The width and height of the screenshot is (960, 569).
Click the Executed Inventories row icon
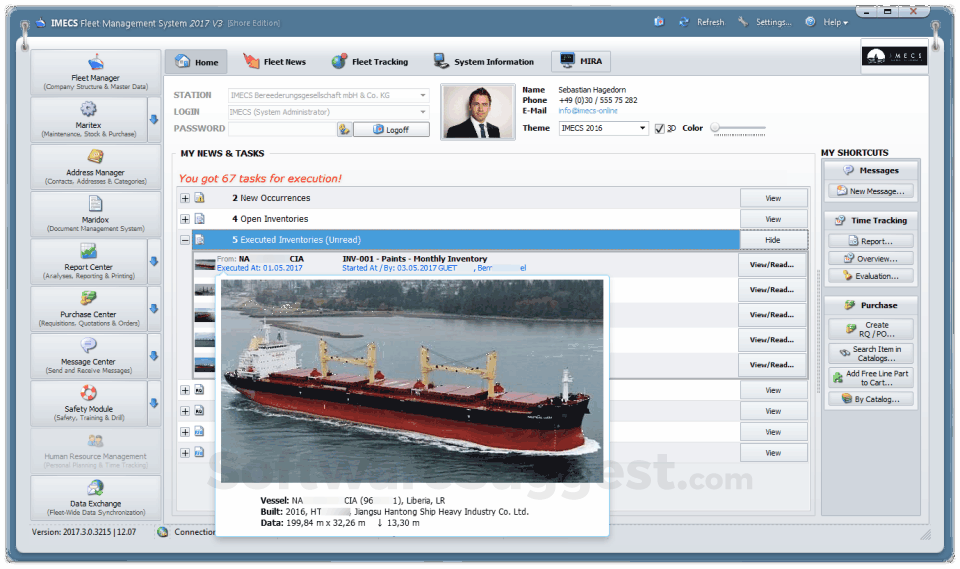200,239
